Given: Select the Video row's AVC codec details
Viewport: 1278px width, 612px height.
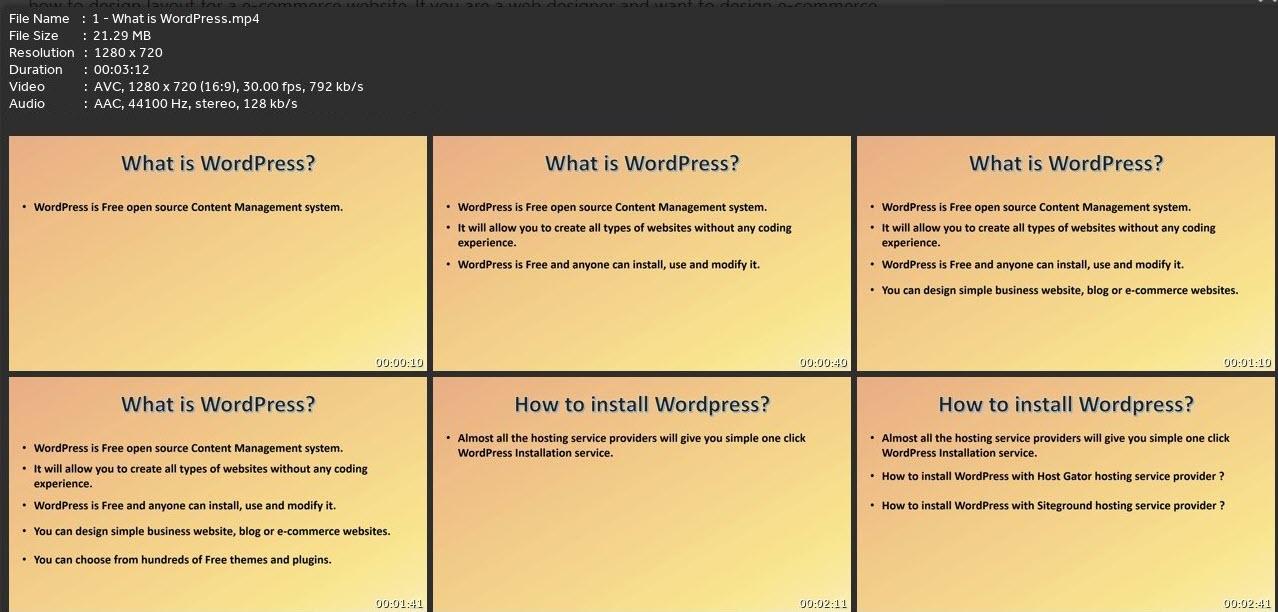Looking at the screenshot, I should 229,86.
